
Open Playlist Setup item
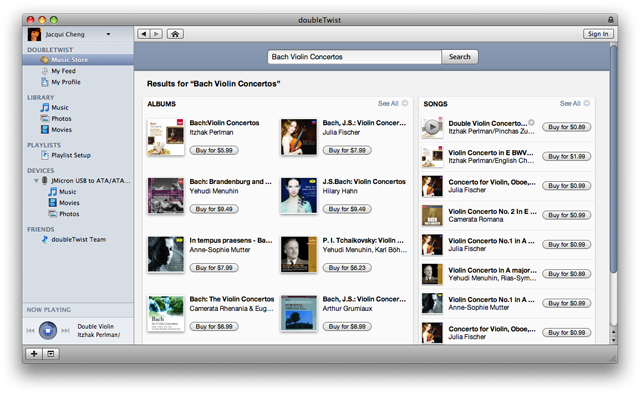71,155
